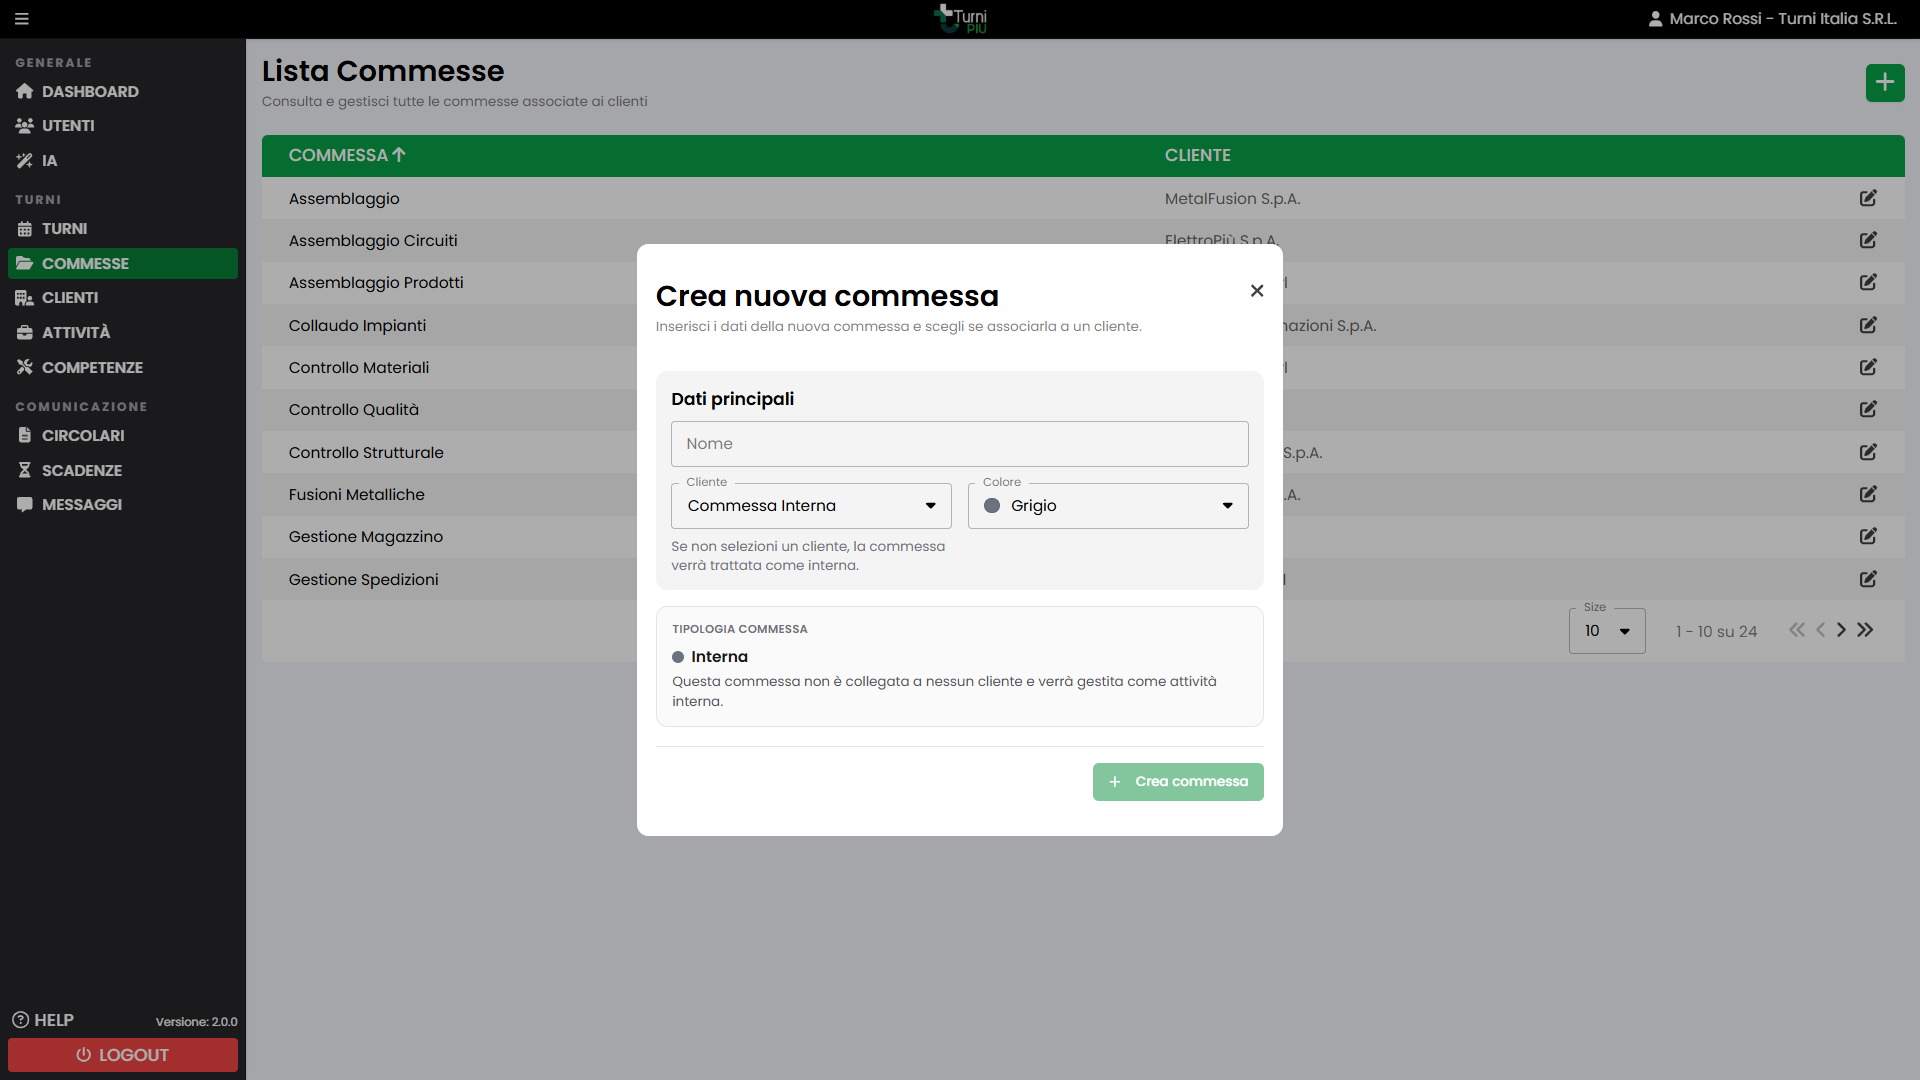Click the Nome input field
Image resolution: width=1920 pixels, height=1080 pixels.
click(960, 444)
